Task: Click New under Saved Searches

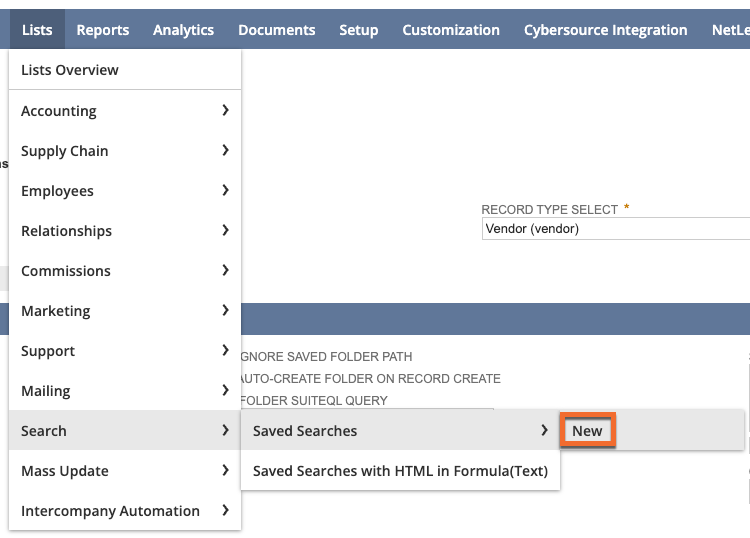Action: pyautogui.click(x=587, y=431)
